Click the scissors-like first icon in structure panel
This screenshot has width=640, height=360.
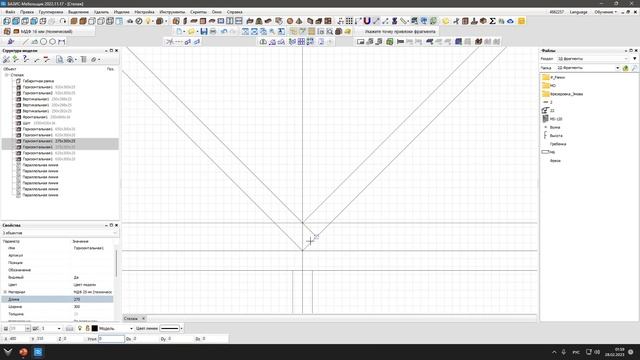[x=7, y=60]
